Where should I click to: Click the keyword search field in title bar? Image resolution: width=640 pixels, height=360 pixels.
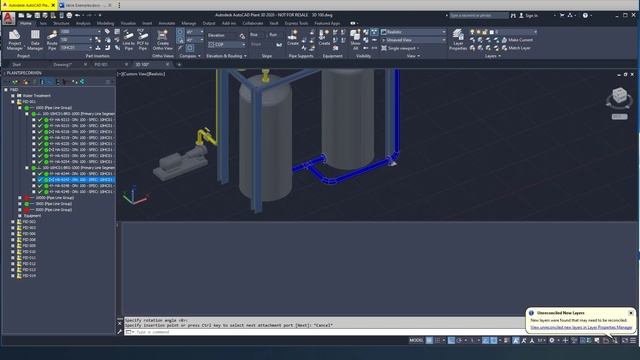(479, 16)
